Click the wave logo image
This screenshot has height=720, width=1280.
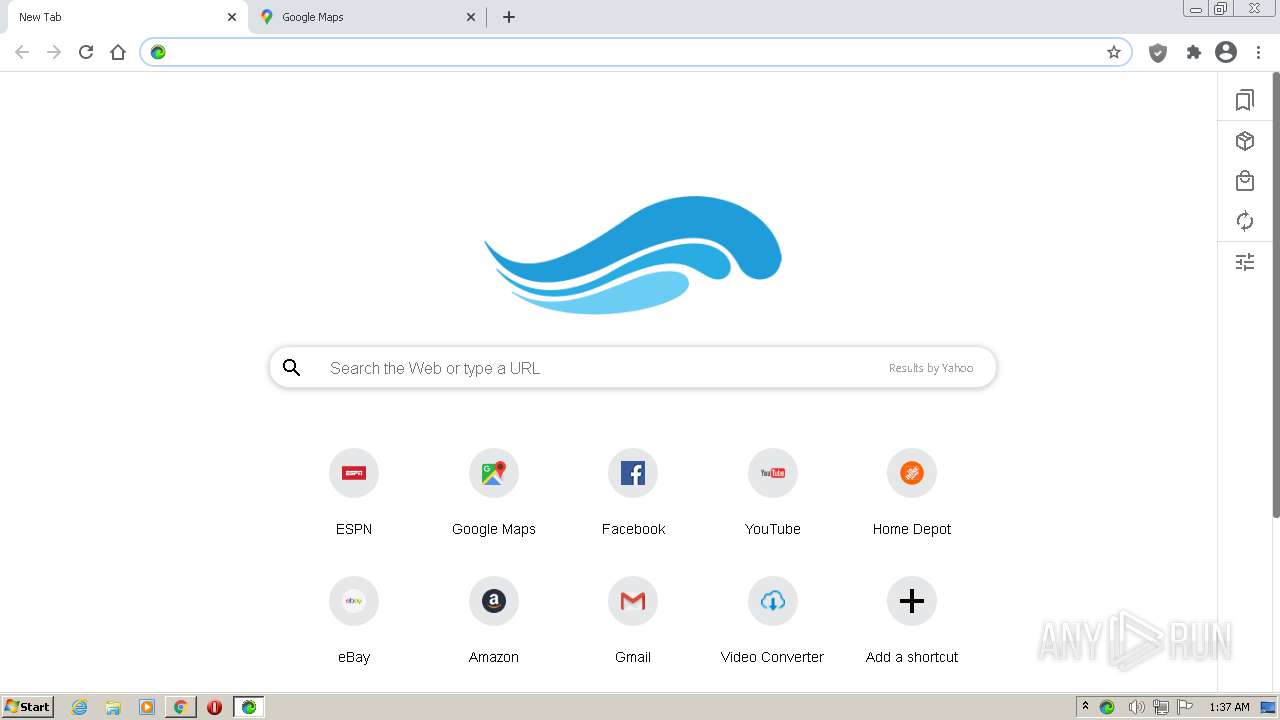pyautogui.click(x=633, y=255)
